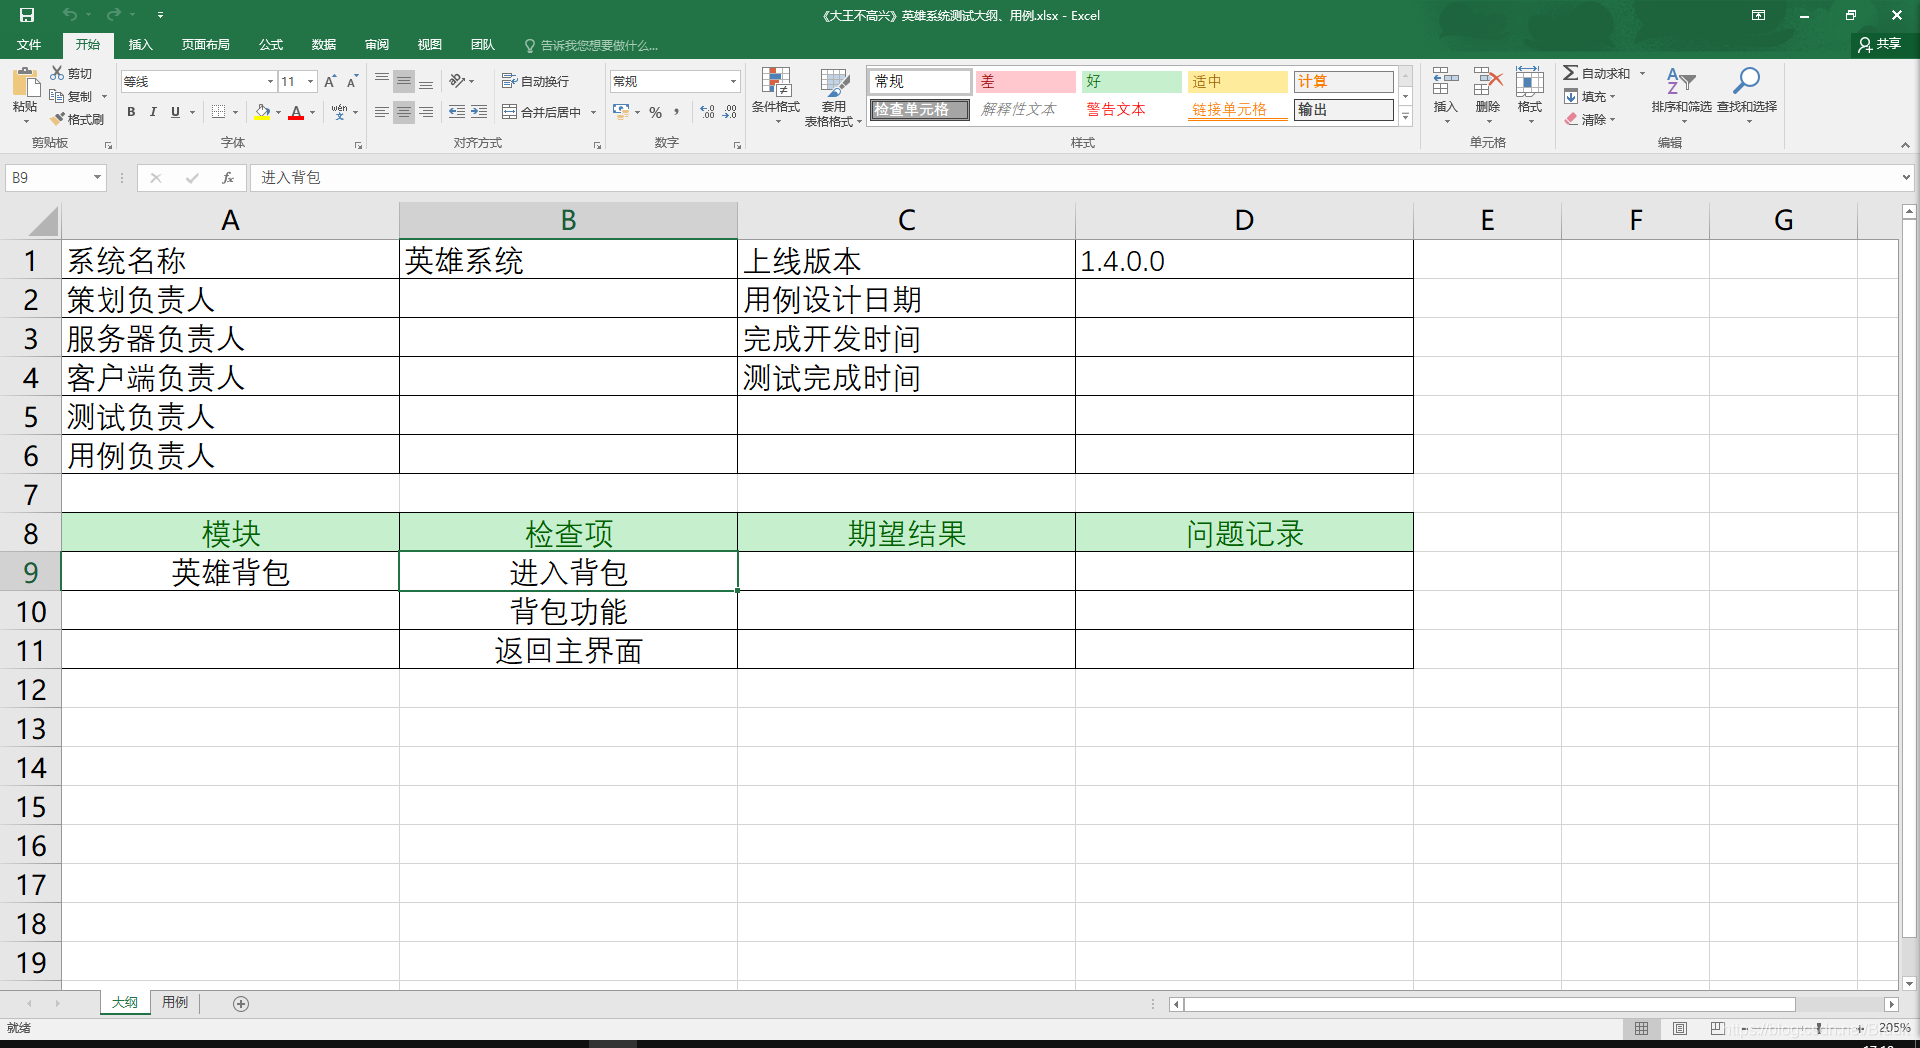Click the decrease indent icon
This screenshot has height=1048, width=1920.
[x=457, y=112]
